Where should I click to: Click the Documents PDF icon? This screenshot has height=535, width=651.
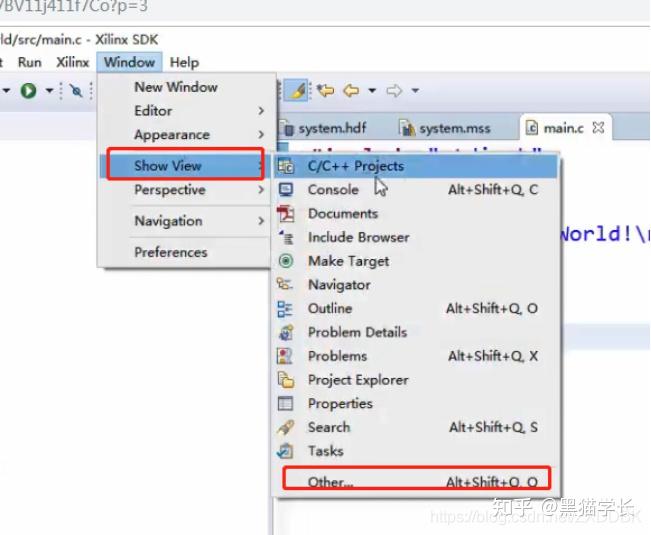pyautogui.click(x=286, y=213)
